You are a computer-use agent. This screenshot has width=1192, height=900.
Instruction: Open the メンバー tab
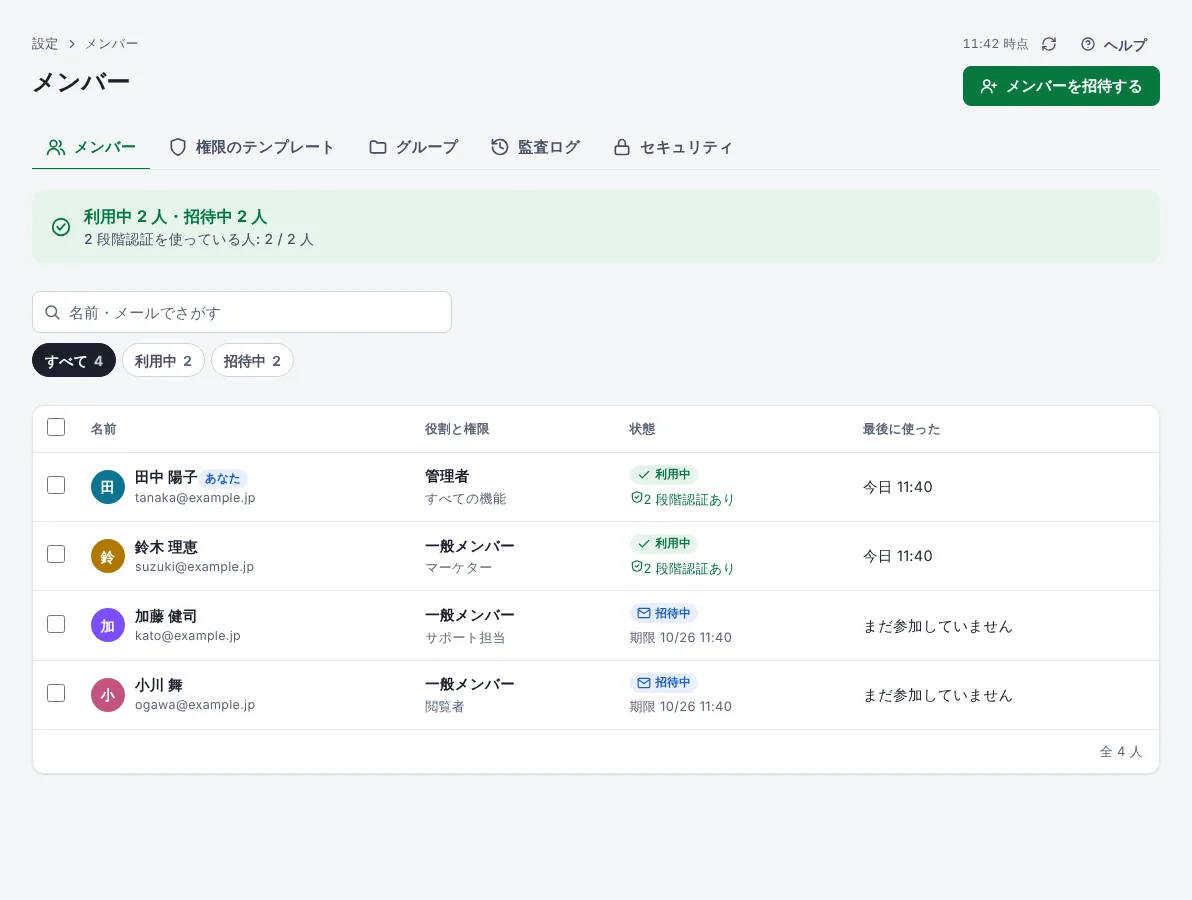point(91,147)
